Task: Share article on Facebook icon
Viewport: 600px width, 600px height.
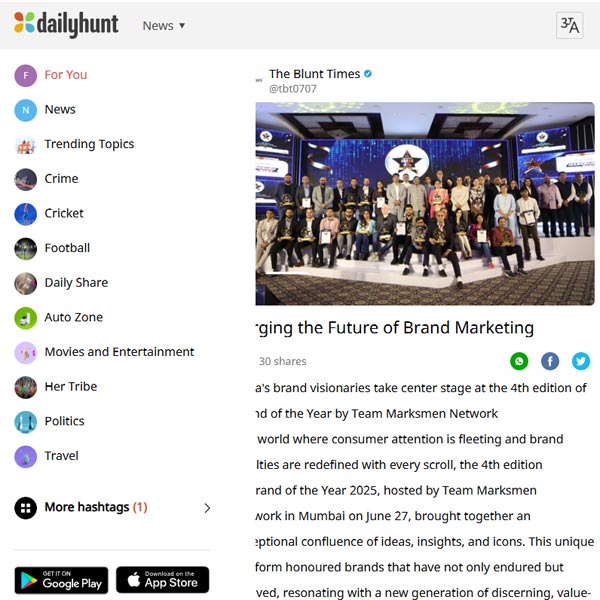Action: coord(550,361)
